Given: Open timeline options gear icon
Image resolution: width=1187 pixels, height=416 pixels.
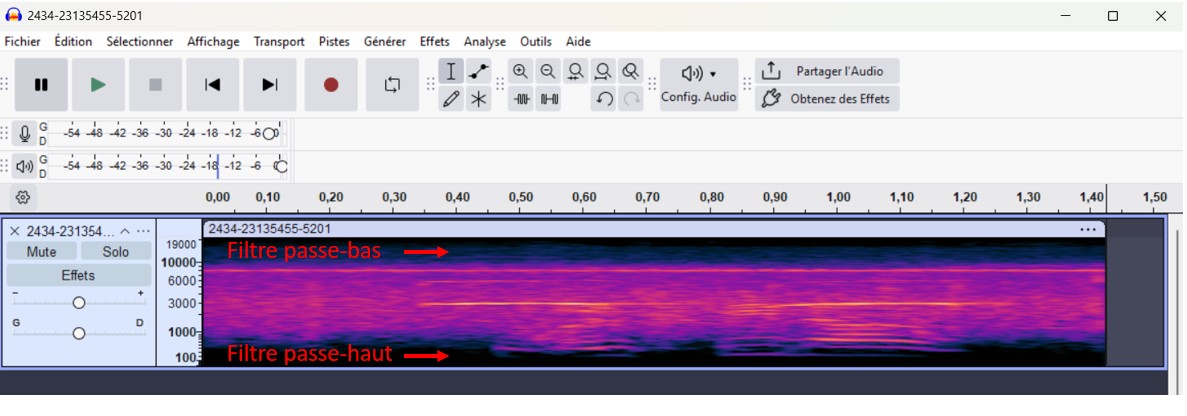Looking at the screenshot, I should (x=23, y=197).
